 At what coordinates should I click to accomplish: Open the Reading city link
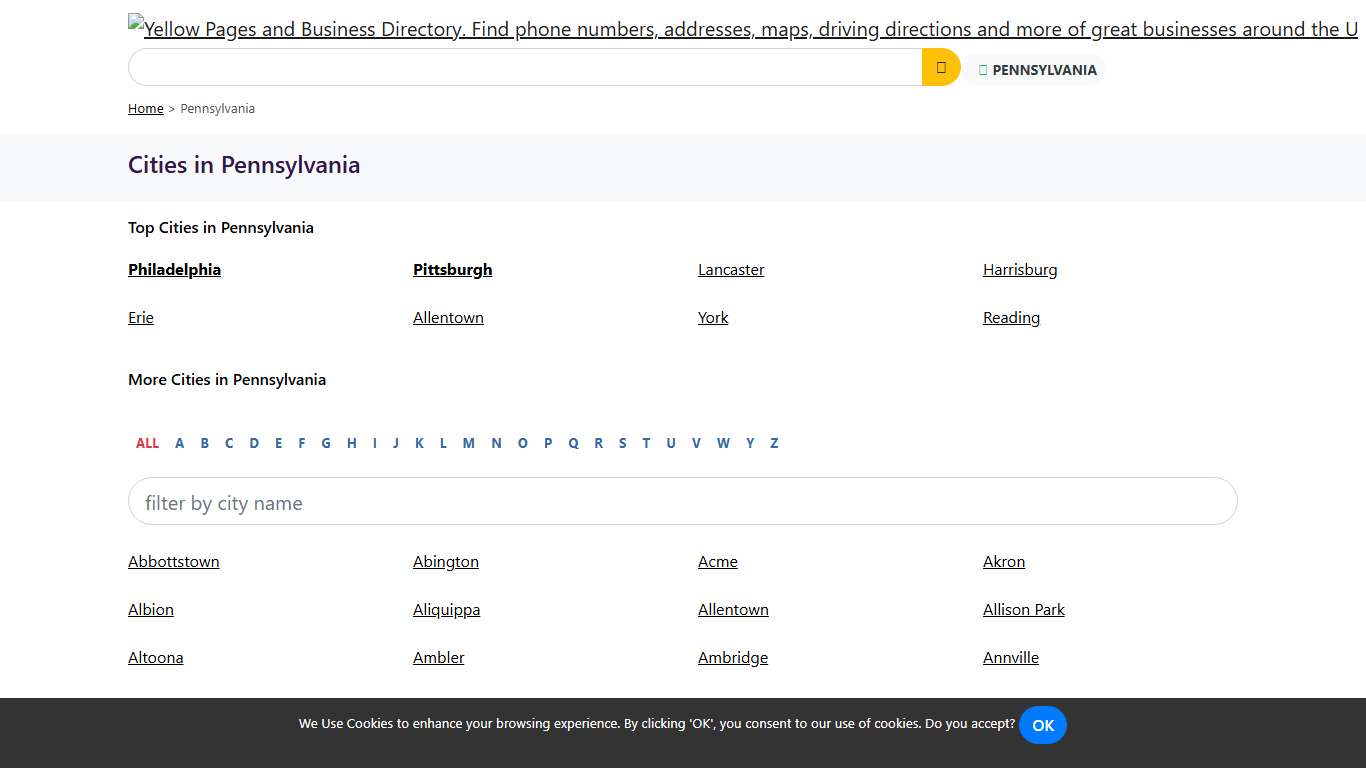[x=1011, y=317]
